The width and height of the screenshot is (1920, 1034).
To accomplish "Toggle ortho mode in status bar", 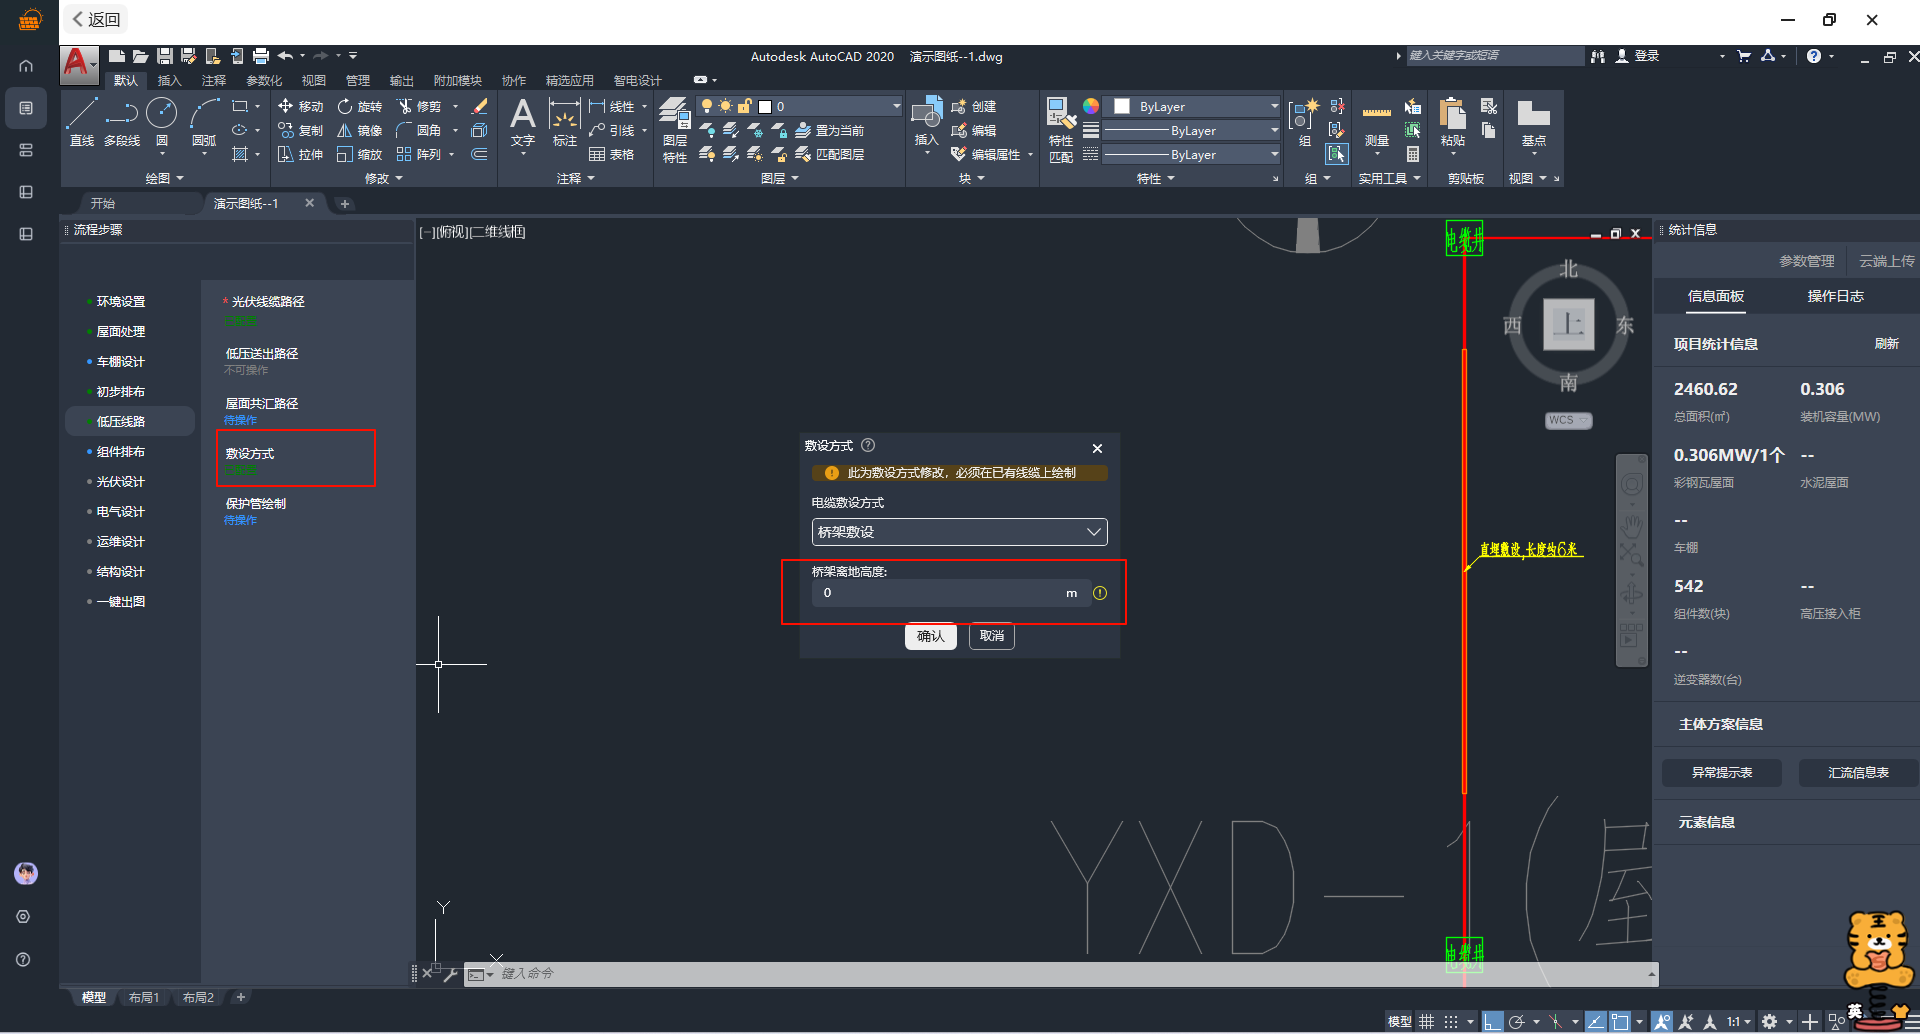I will tap(1492, 1021).
